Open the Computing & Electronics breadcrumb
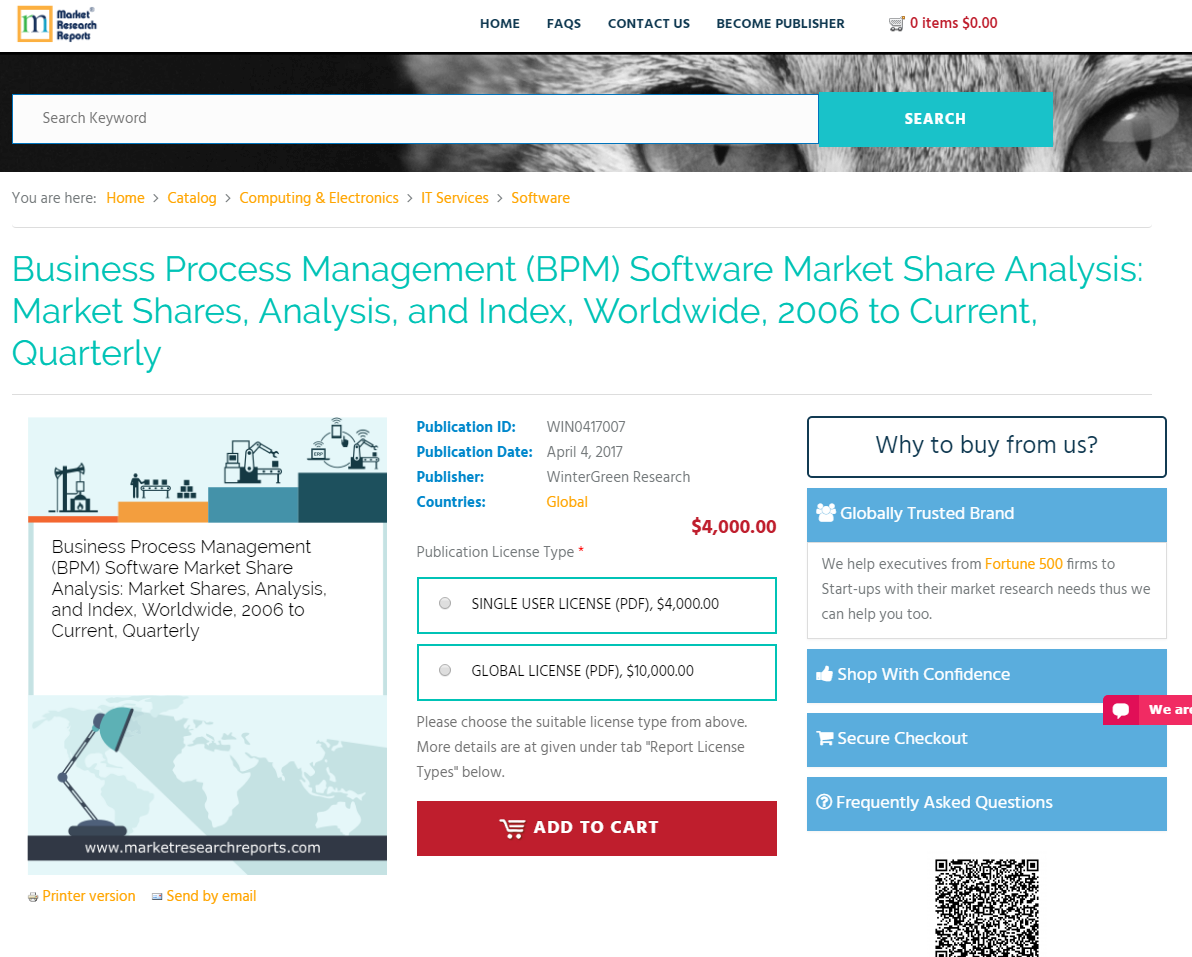1192x957 pixels. click(x=319, y=198)
